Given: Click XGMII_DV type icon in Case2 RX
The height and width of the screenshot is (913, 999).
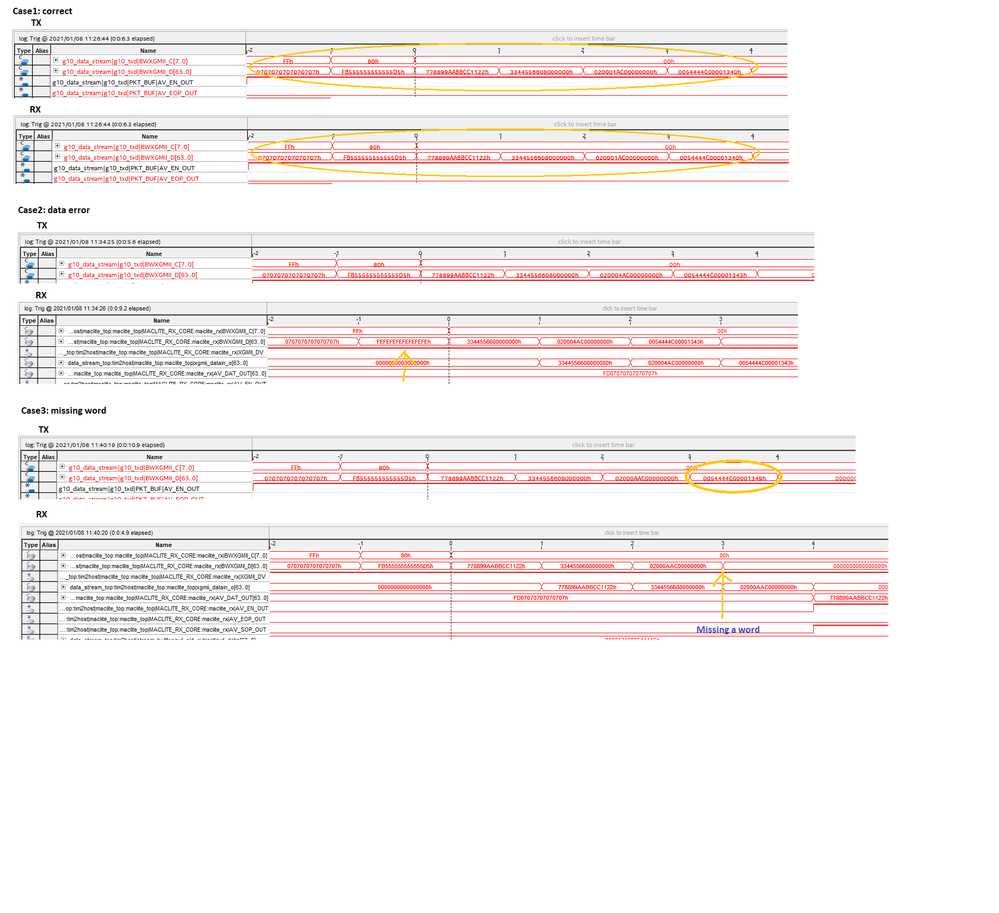Looking at the screenshot, I should pyautogui.click(x=29, y=352).
